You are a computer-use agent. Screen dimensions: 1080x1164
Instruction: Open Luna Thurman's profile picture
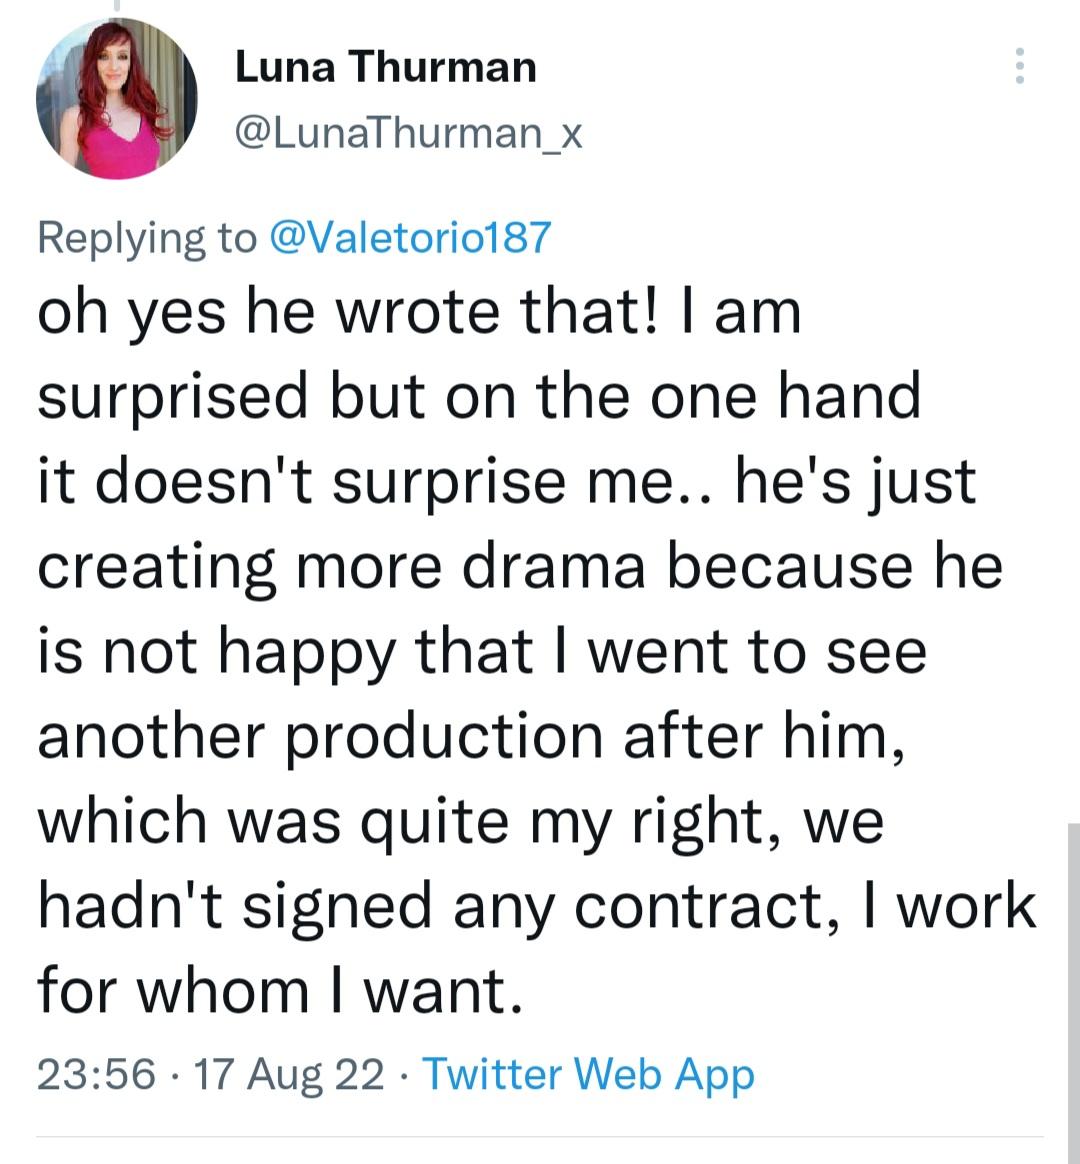click(x=117, y=99)
